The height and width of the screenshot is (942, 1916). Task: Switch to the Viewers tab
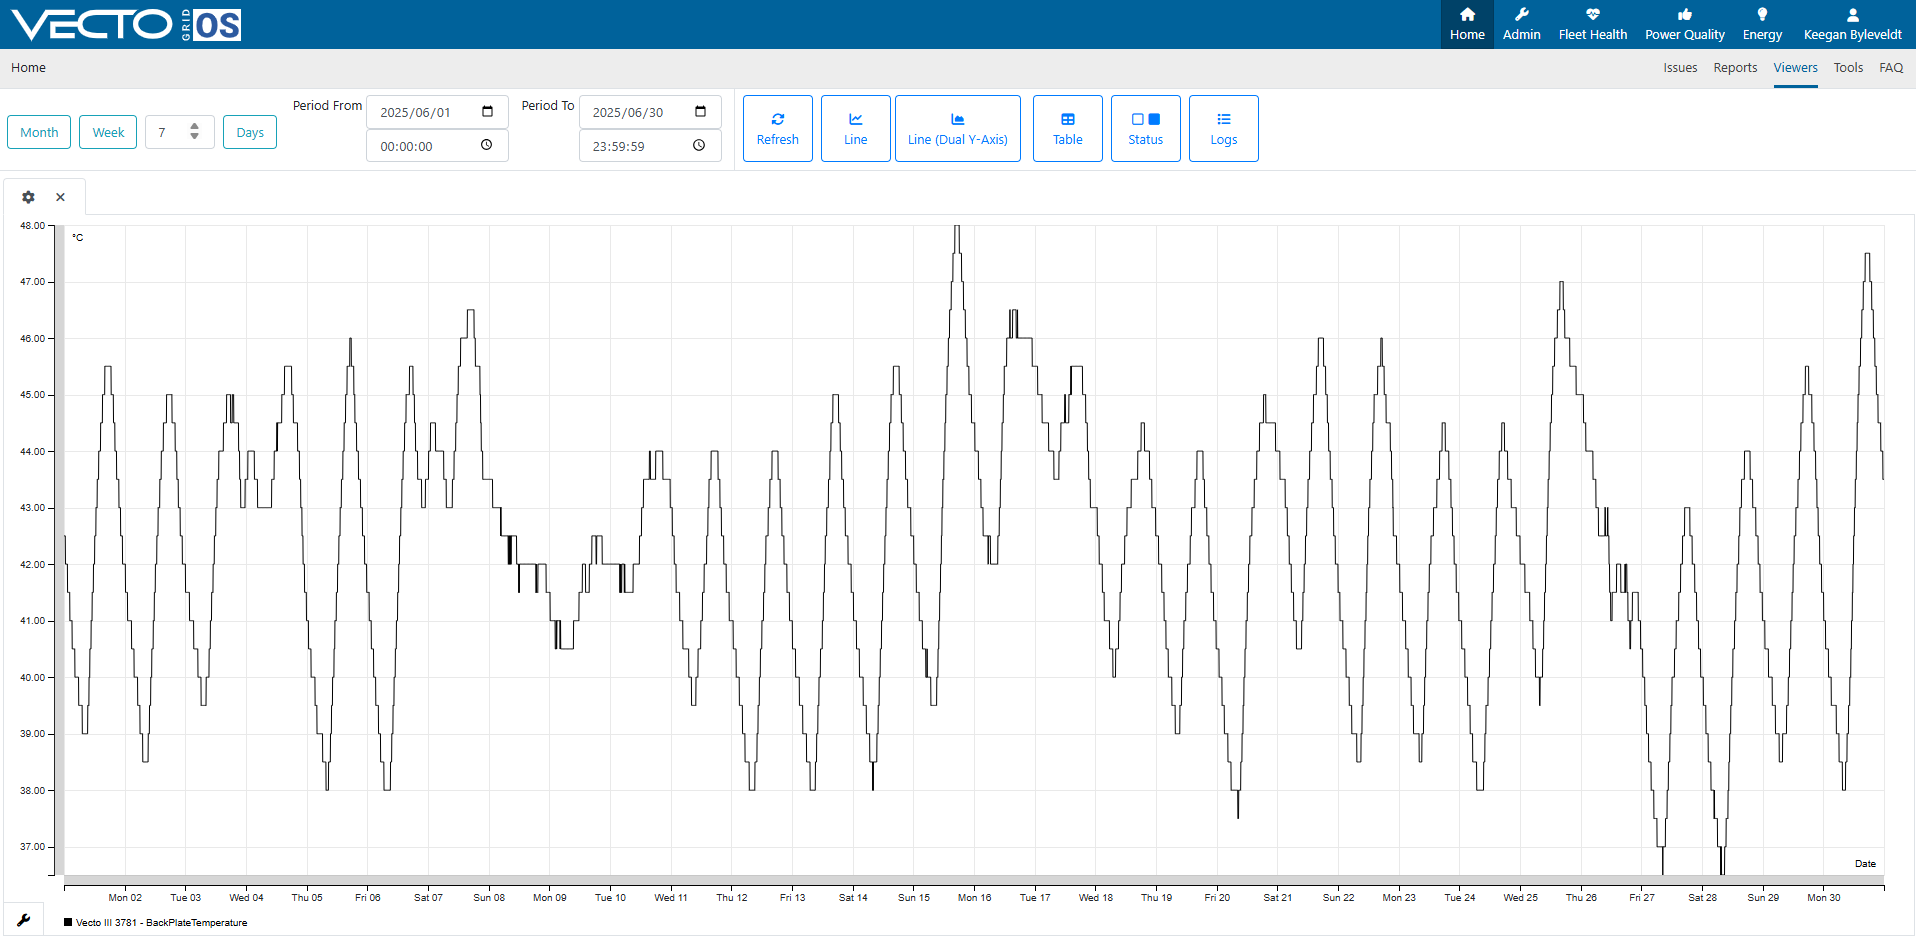(1795, 68)
